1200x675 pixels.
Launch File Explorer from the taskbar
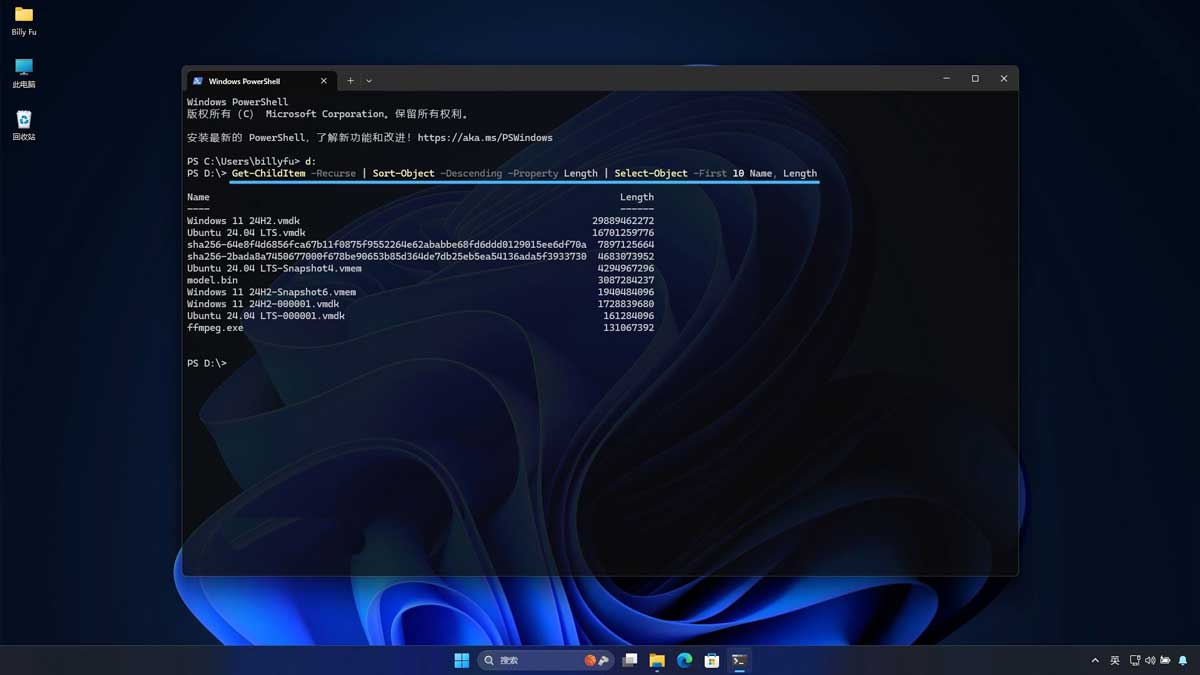657,660
